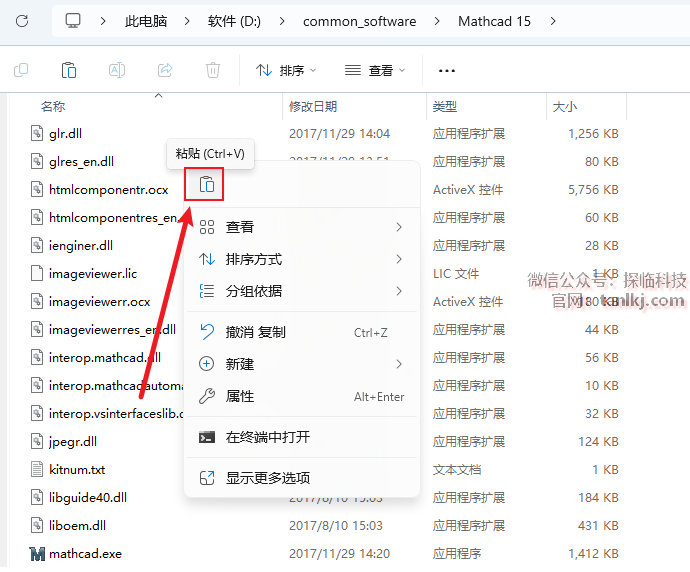This screenshot has height=572, width=690.
Task: Click the kitnum.txt text file icon
Action: 37,469
